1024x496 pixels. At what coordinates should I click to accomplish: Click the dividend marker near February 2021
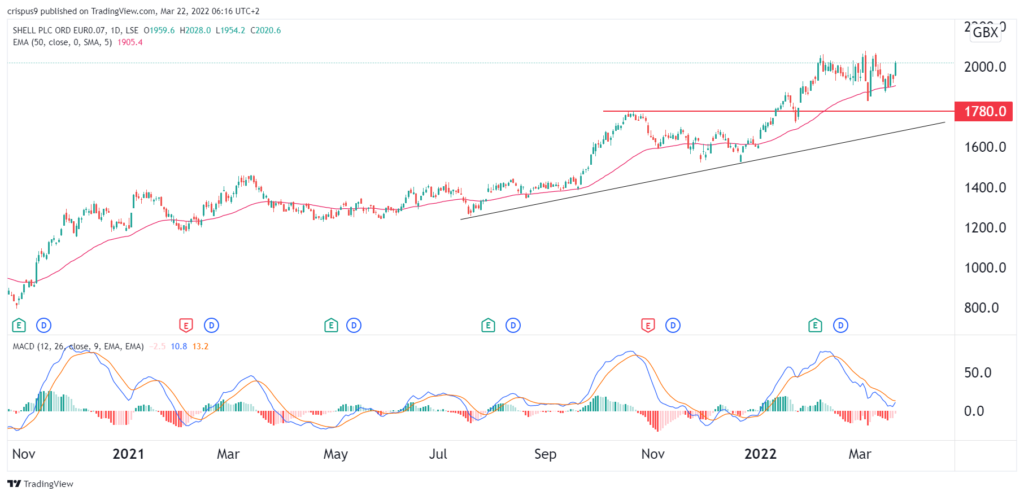pos(210,323)
